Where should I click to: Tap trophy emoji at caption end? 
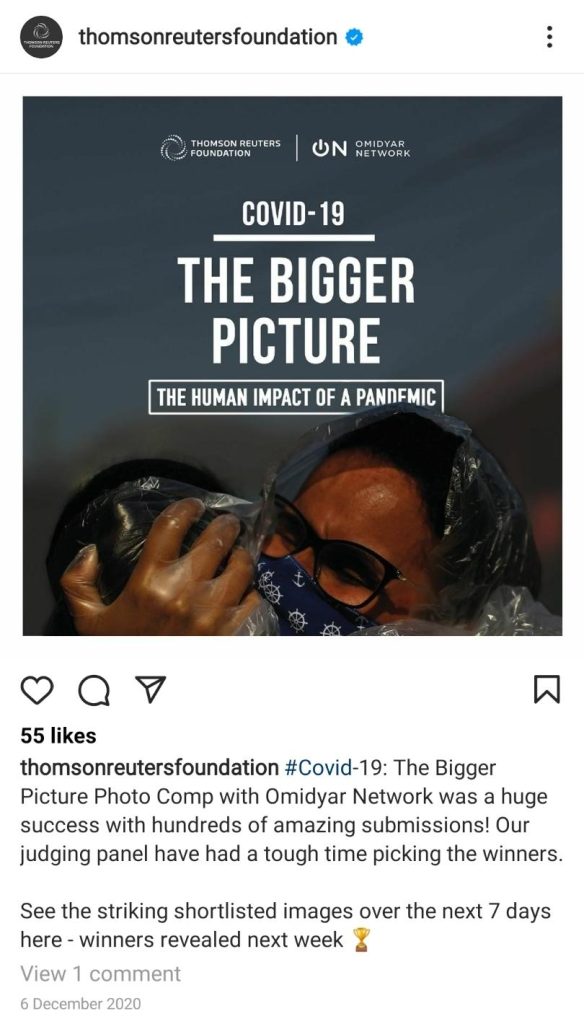point(361,940)
